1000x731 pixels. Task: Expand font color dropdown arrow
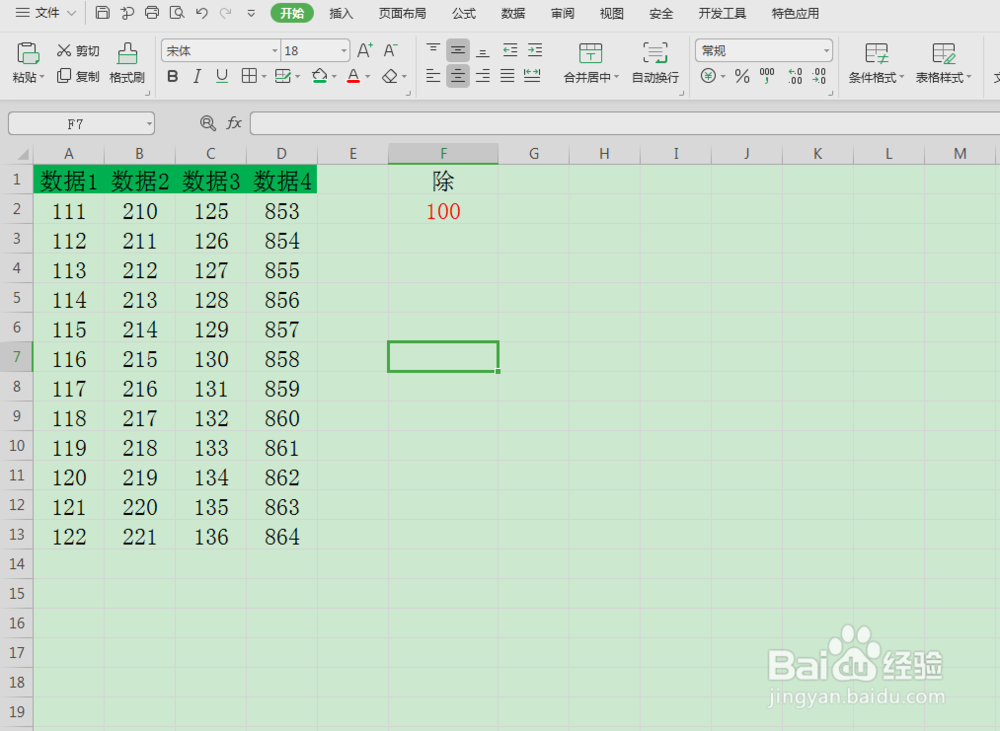pyautogui.click(x=367, y=77)
